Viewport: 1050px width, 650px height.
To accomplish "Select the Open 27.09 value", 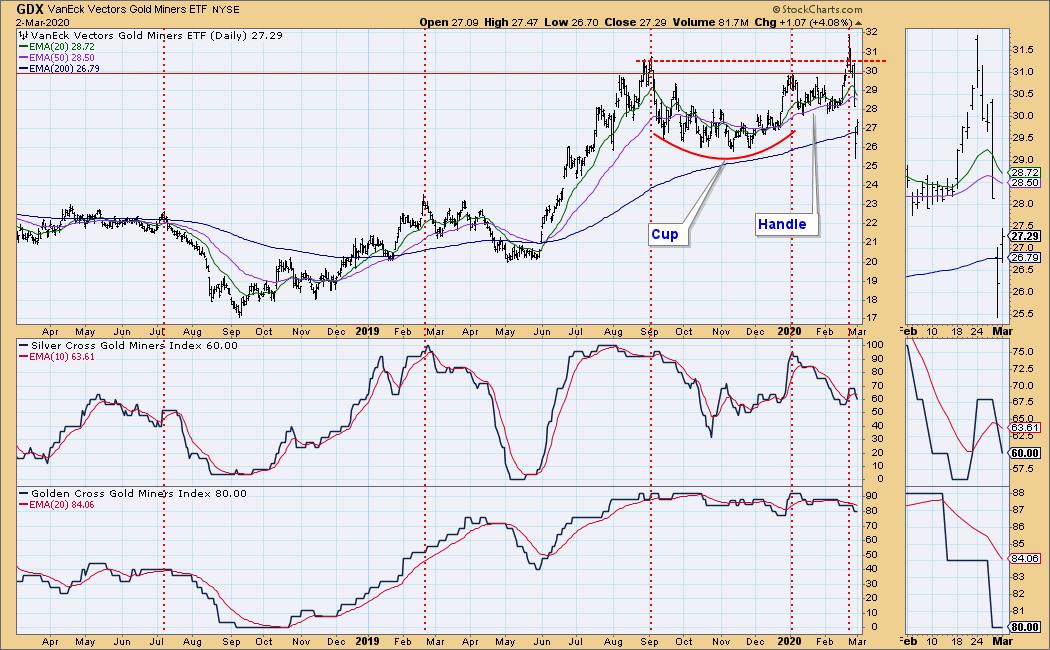I will point(448,22).
